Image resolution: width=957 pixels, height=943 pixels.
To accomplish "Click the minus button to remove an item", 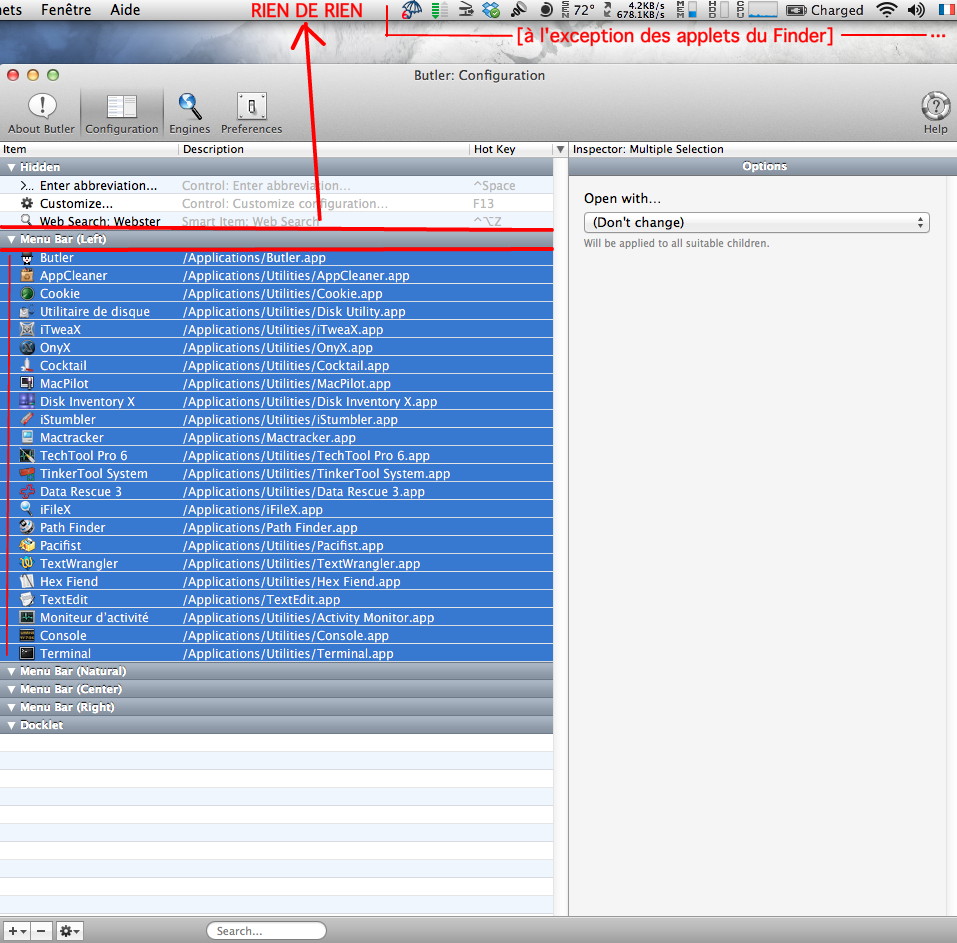I will point(41,931).
